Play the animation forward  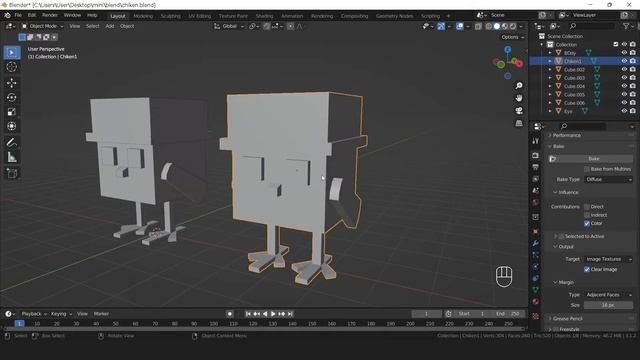(273, 314)
